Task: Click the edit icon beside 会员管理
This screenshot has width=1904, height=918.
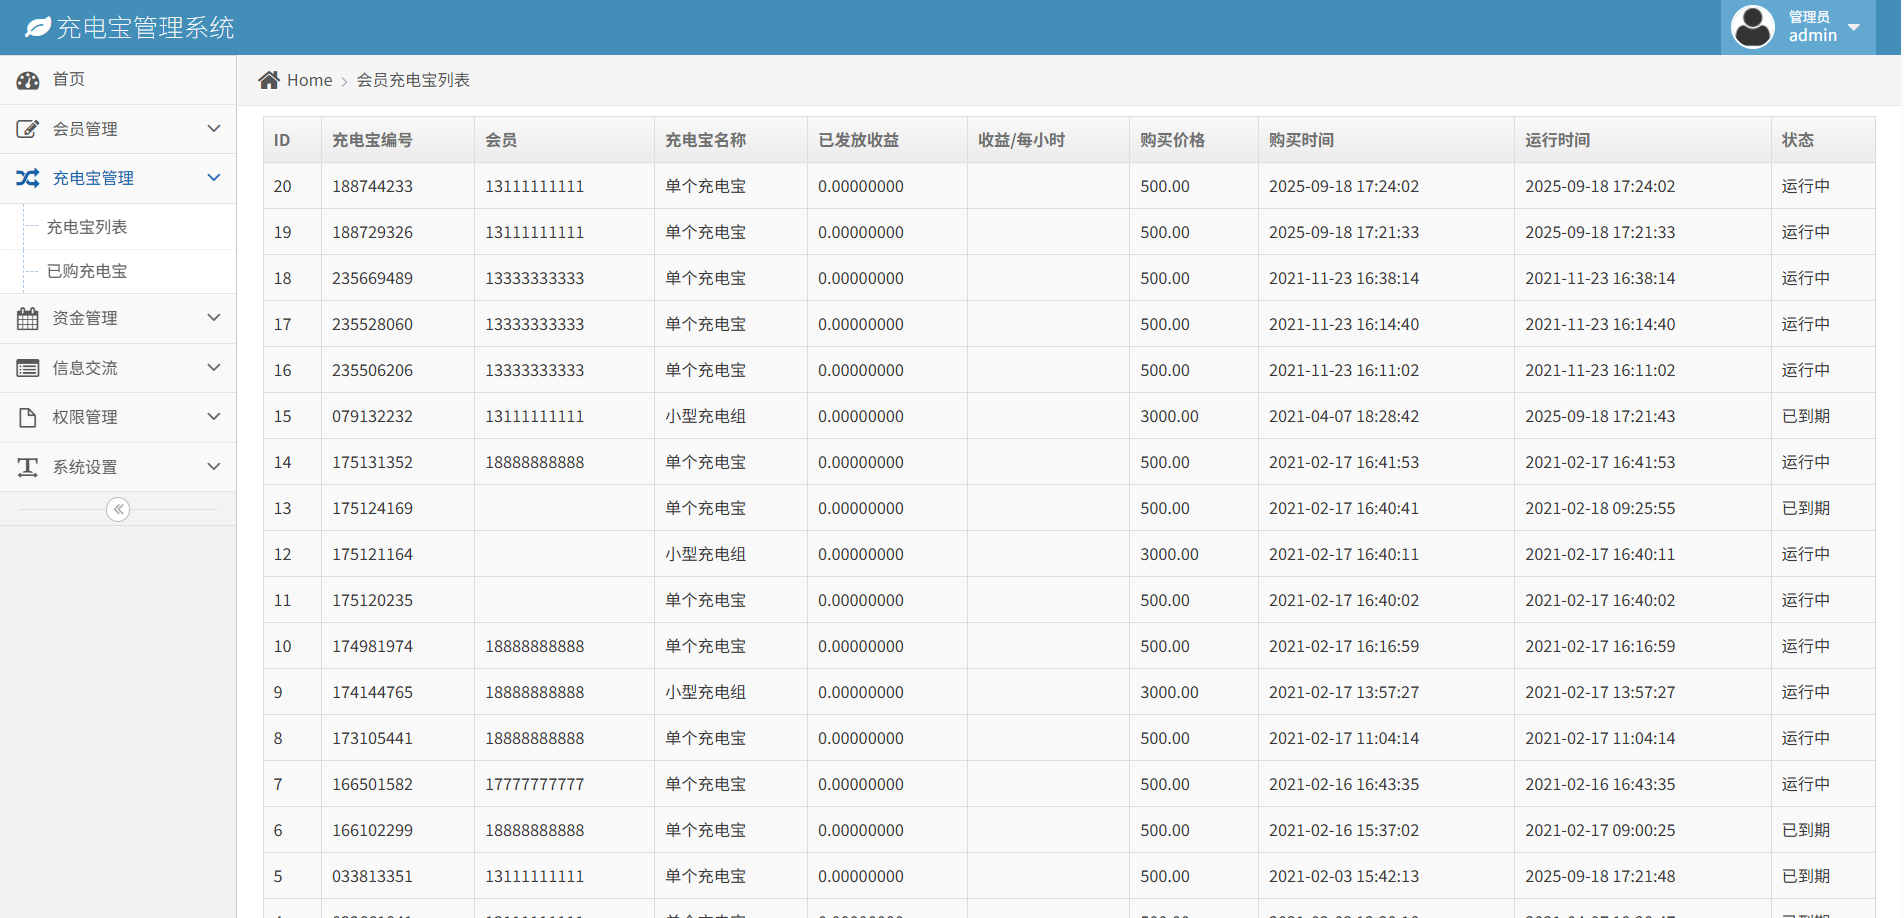Action: (28, 129)
